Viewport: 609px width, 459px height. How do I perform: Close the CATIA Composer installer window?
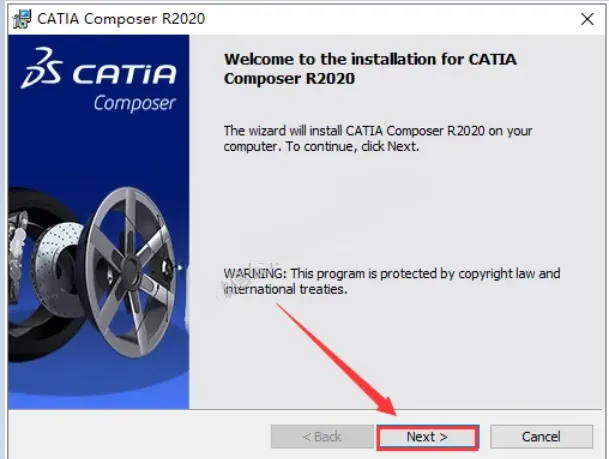point(587,19)
